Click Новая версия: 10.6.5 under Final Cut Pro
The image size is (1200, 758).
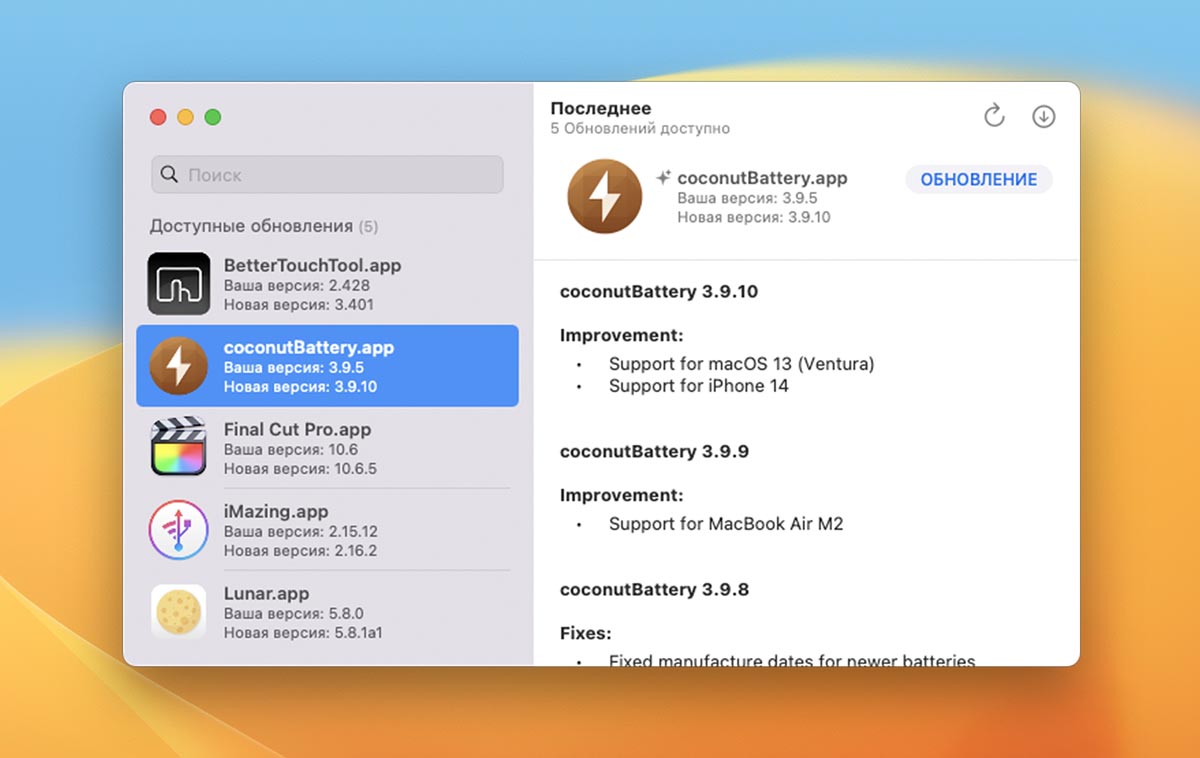click(x=300, y=469)
